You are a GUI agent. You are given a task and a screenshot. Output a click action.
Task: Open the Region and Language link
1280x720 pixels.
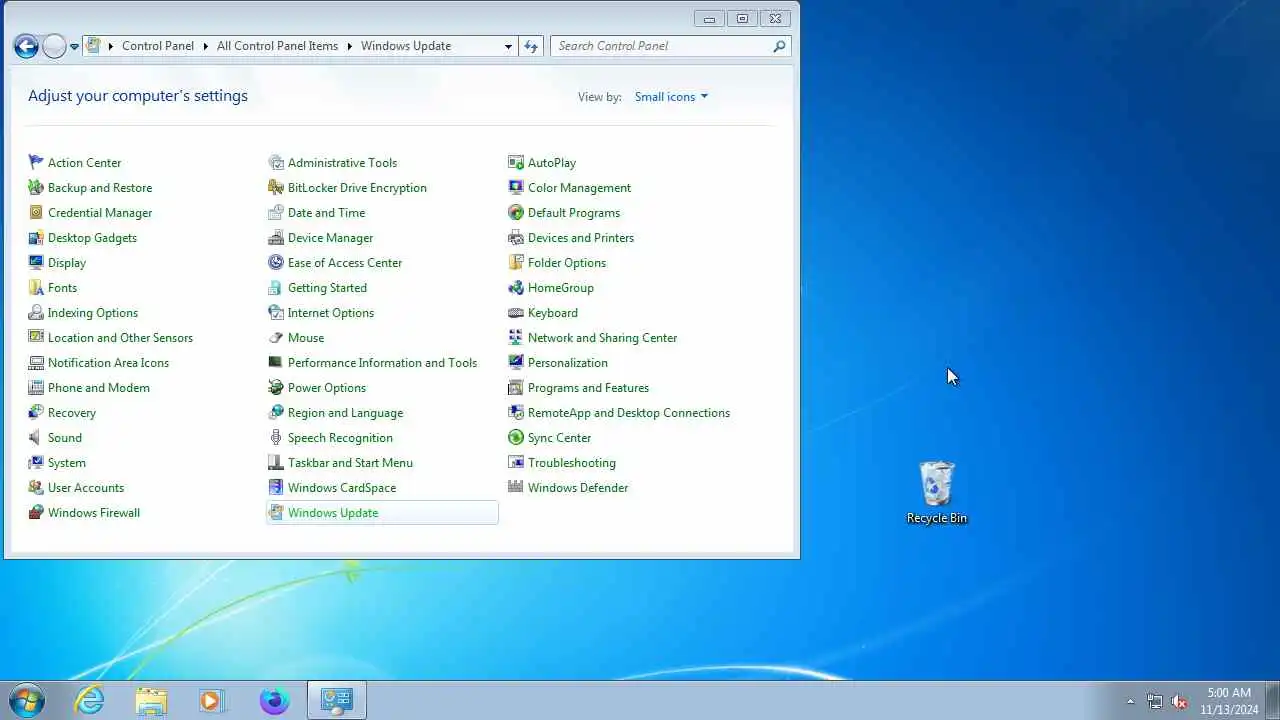pyautogui.click(x=345, y=412)
